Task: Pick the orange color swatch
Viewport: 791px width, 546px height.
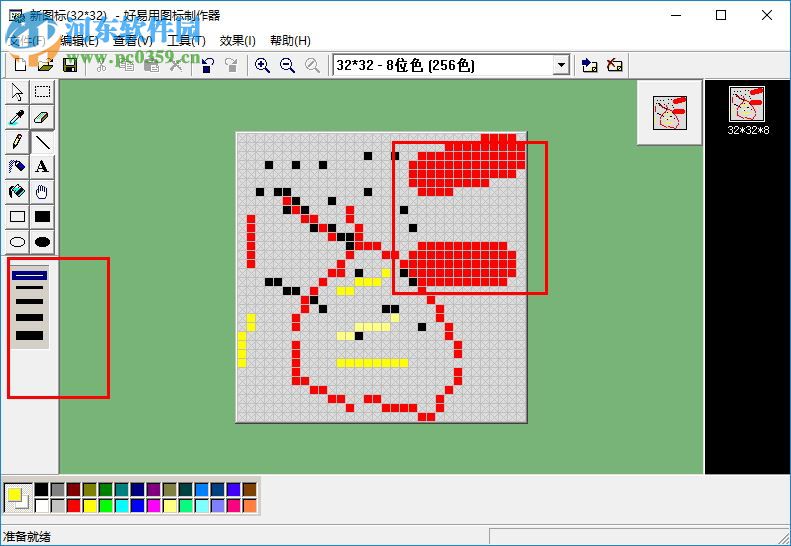Action: [250, 506]
